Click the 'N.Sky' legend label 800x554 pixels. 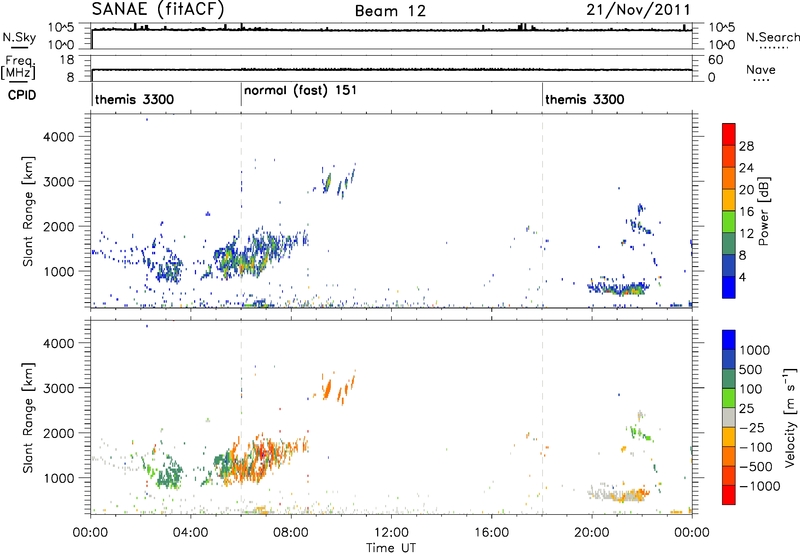(x=19, y=37)
